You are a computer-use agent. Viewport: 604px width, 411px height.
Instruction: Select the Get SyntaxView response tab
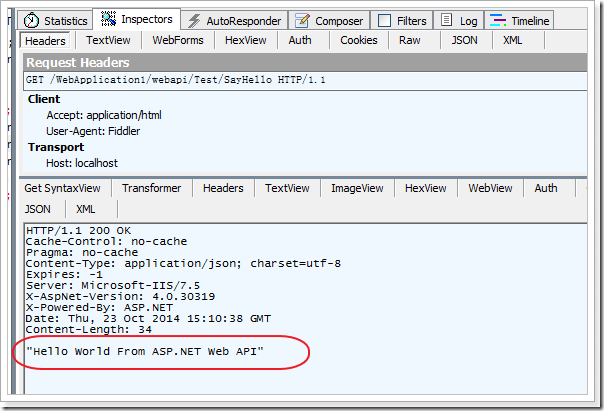[x=62, y=188]
